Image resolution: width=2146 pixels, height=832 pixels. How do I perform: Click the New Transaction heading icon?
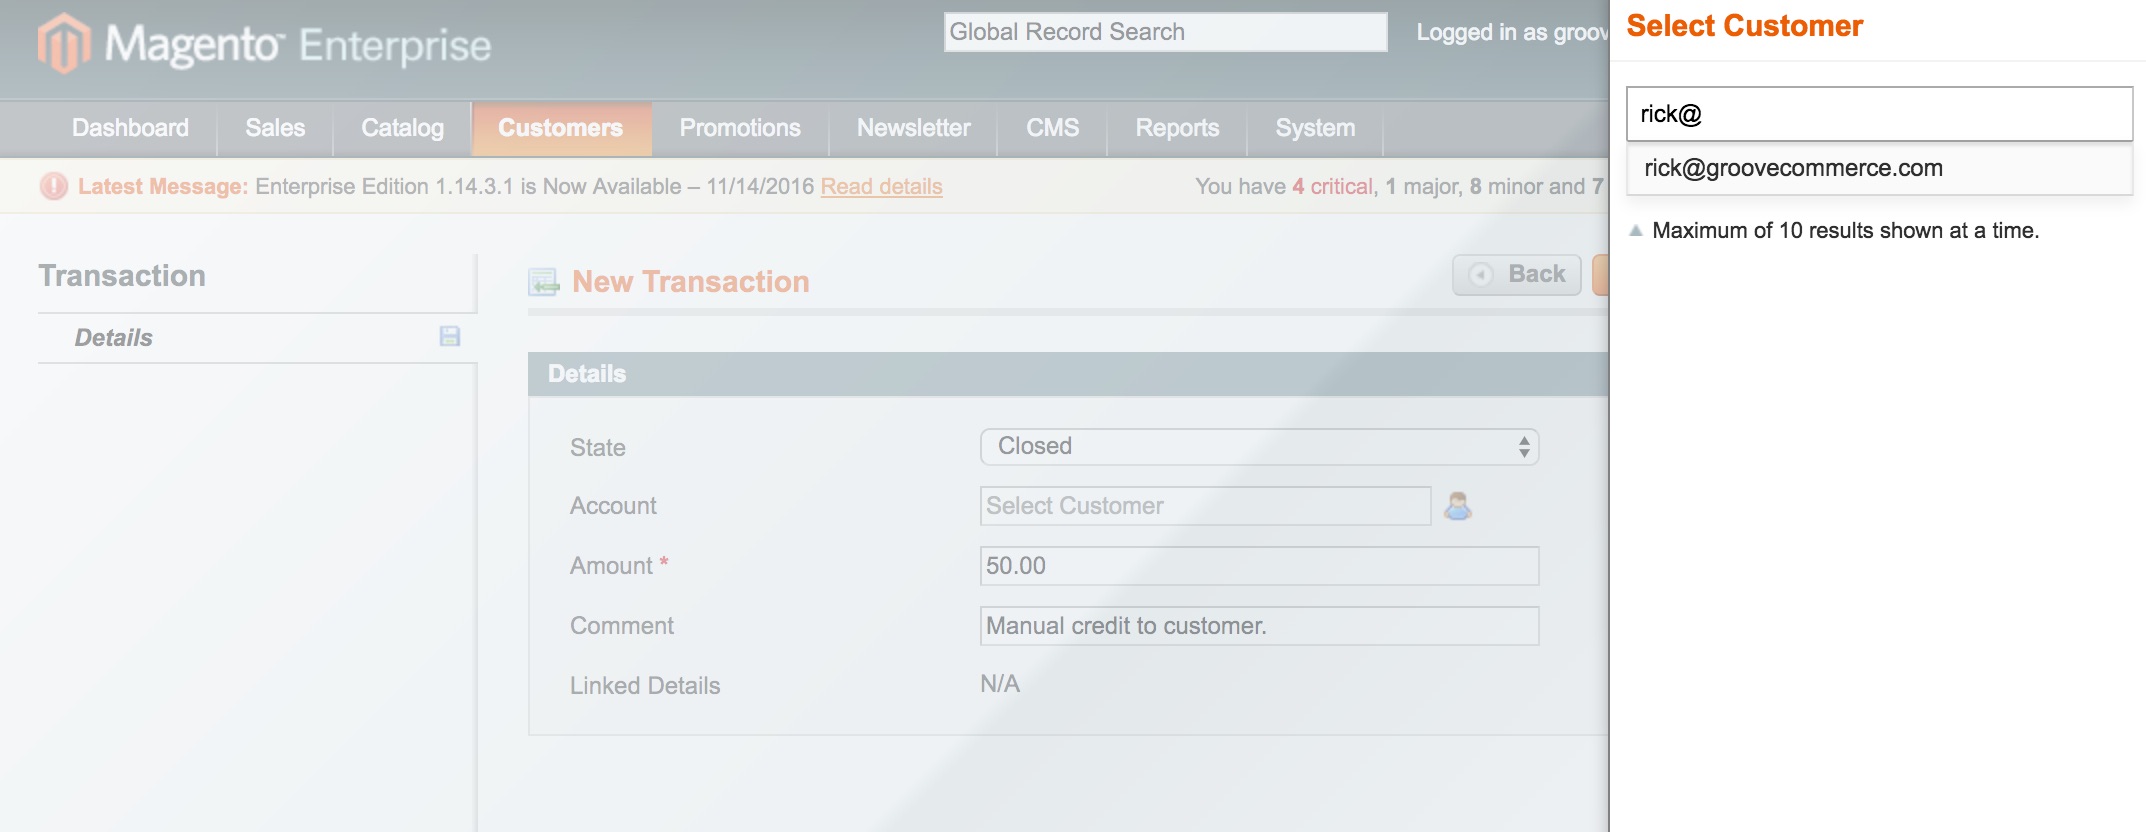tap(544, 282)
